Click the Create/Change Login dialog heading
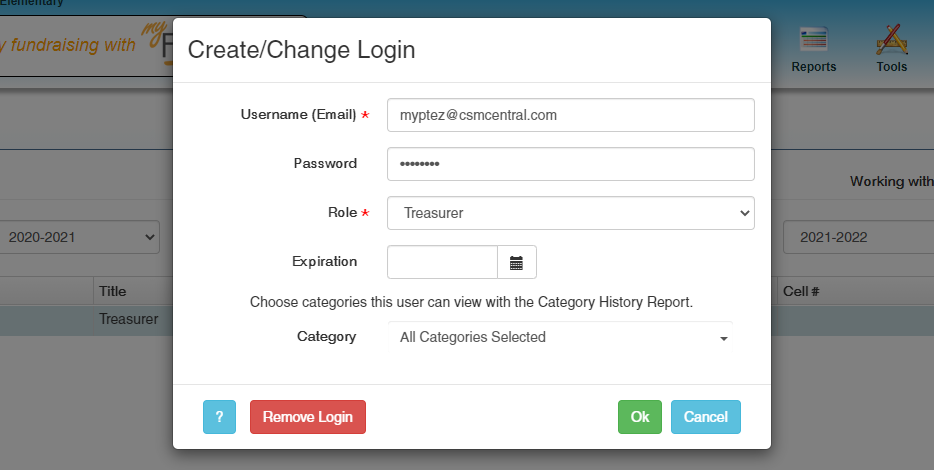Screen dimensions: 934x470 302,49
